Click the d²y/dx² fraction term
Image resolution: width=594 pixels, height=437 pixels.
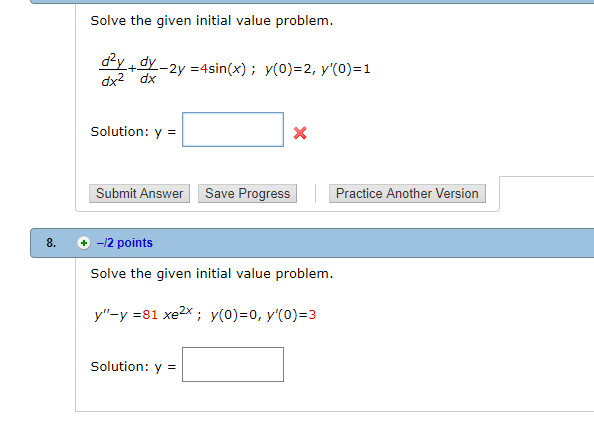click(113, 70)
